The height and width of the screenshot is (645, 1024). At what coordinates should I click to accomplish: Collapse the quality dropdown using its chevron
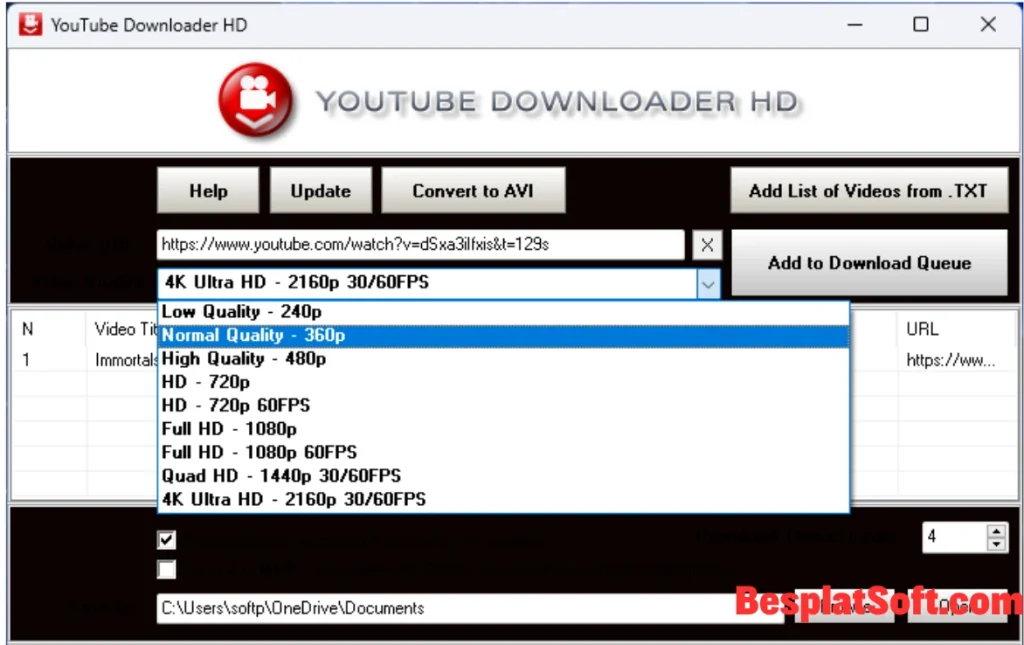709,284
